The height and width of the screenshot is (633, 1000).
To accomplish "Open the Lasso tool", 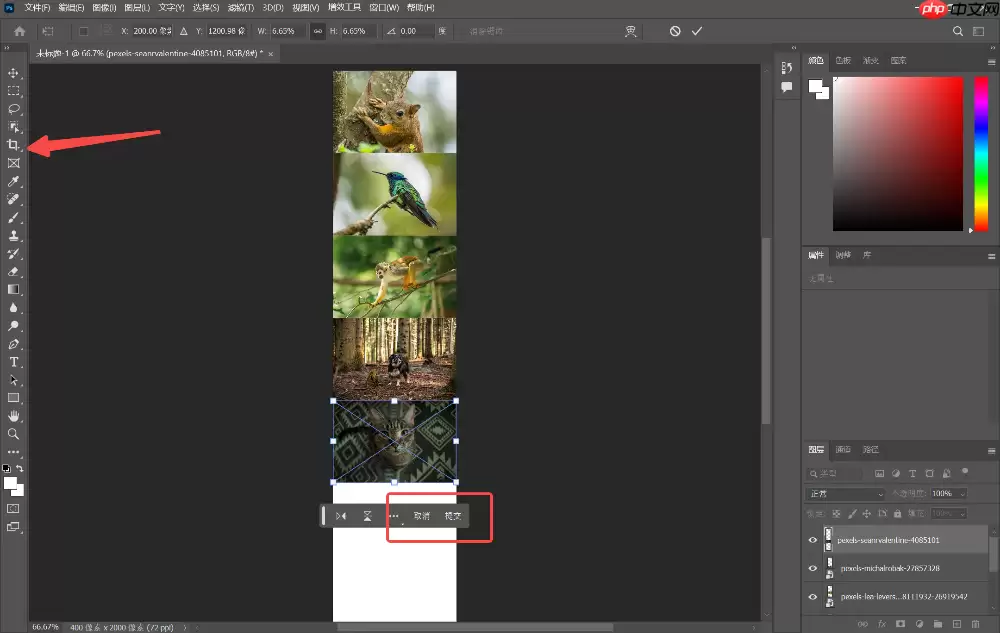I will pyautogui.click(x=13, y=108).
